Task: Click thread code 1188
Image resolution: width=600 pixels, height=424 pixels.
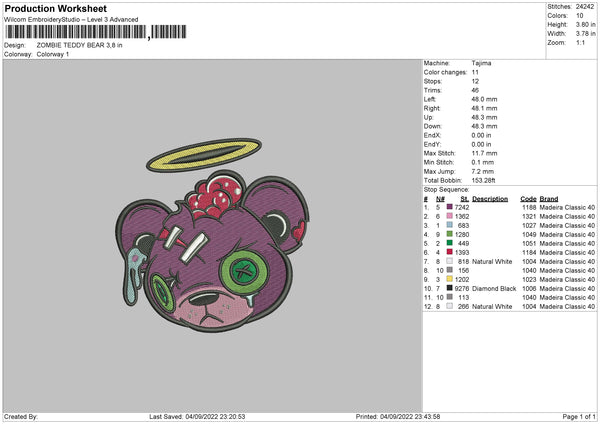Action: 529,207
